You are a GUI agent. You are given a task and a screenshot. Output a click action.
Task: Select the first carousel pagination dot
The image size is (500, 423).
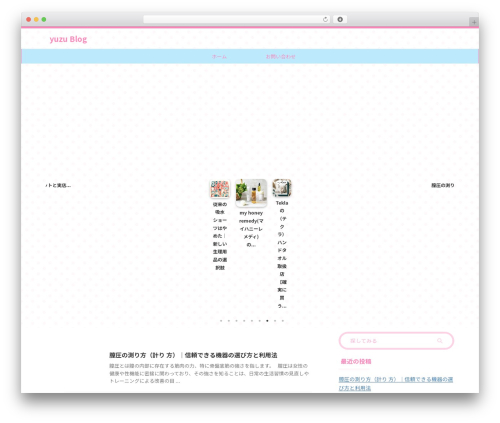[221, 321]
